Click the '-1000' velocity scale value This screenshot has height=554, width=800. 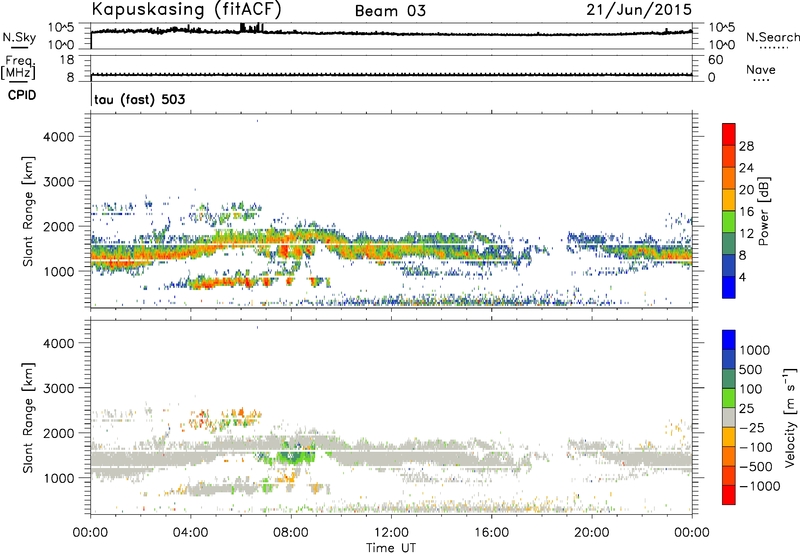point(759,486)
